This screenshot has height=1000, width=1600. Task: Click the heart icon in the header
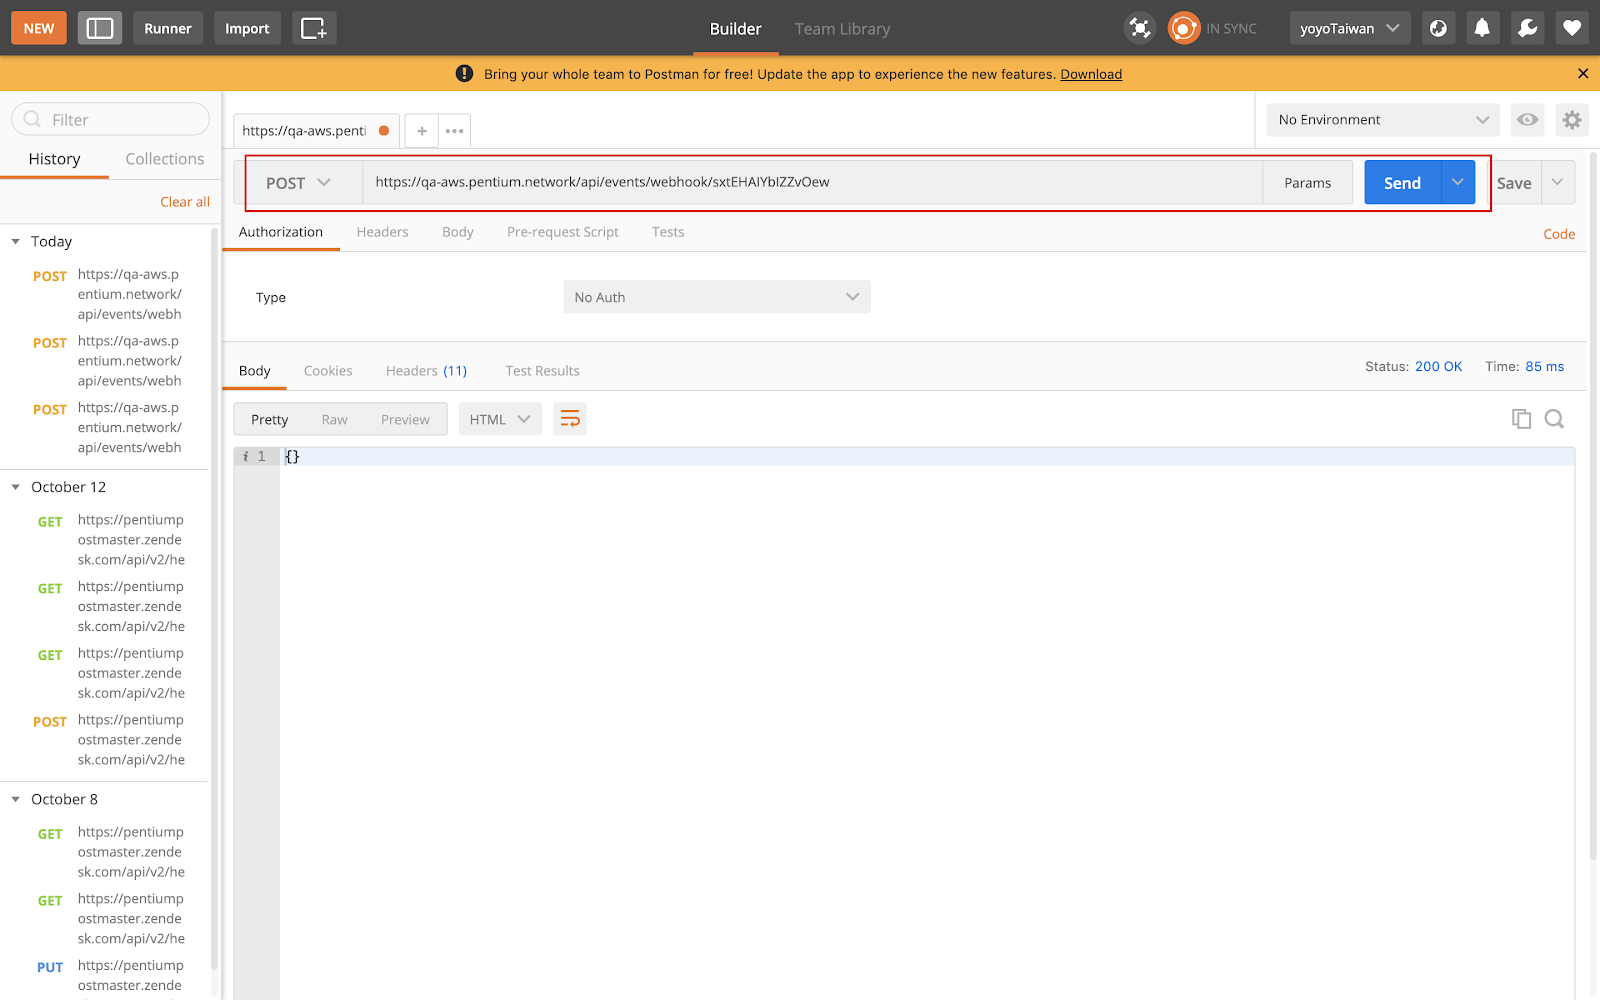coord(1571,28)
